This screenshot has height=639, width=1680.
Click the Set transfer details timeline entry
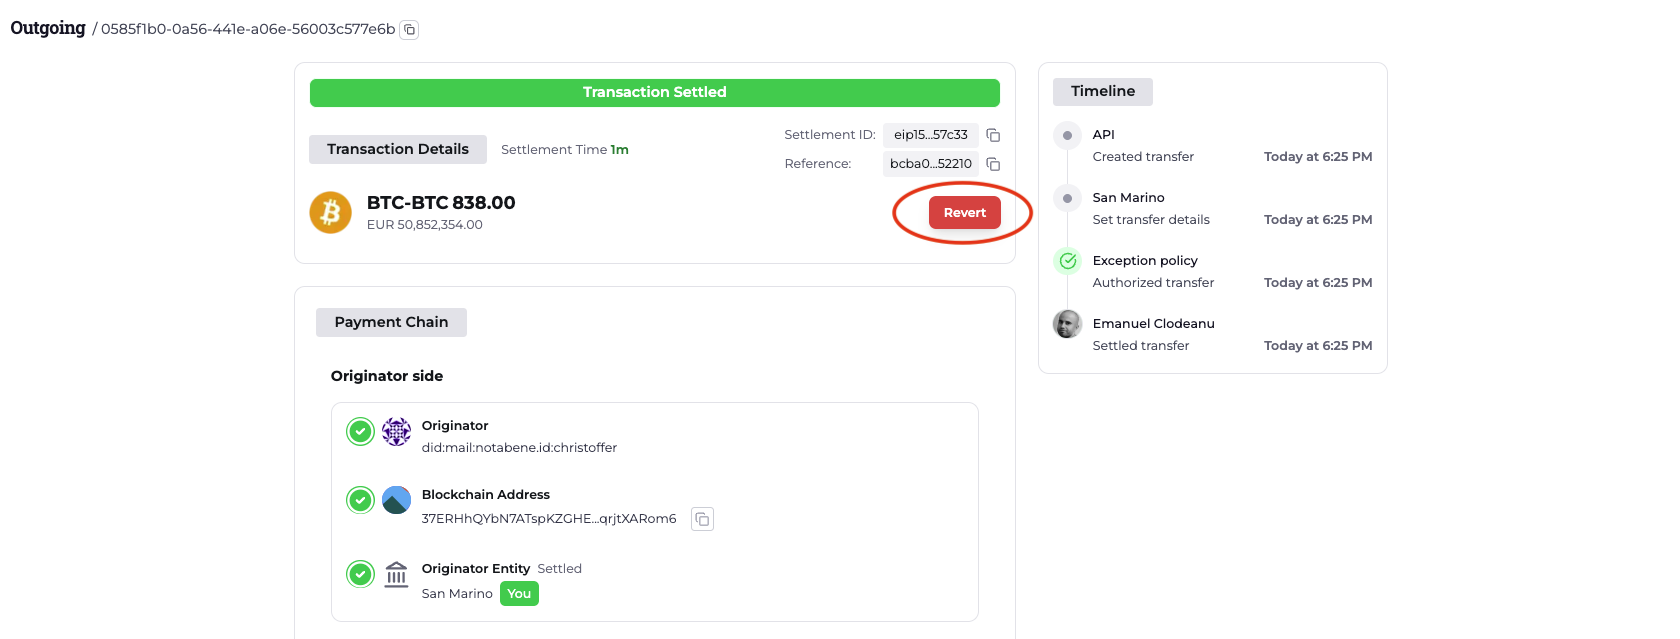click(x=1151, y=220)
